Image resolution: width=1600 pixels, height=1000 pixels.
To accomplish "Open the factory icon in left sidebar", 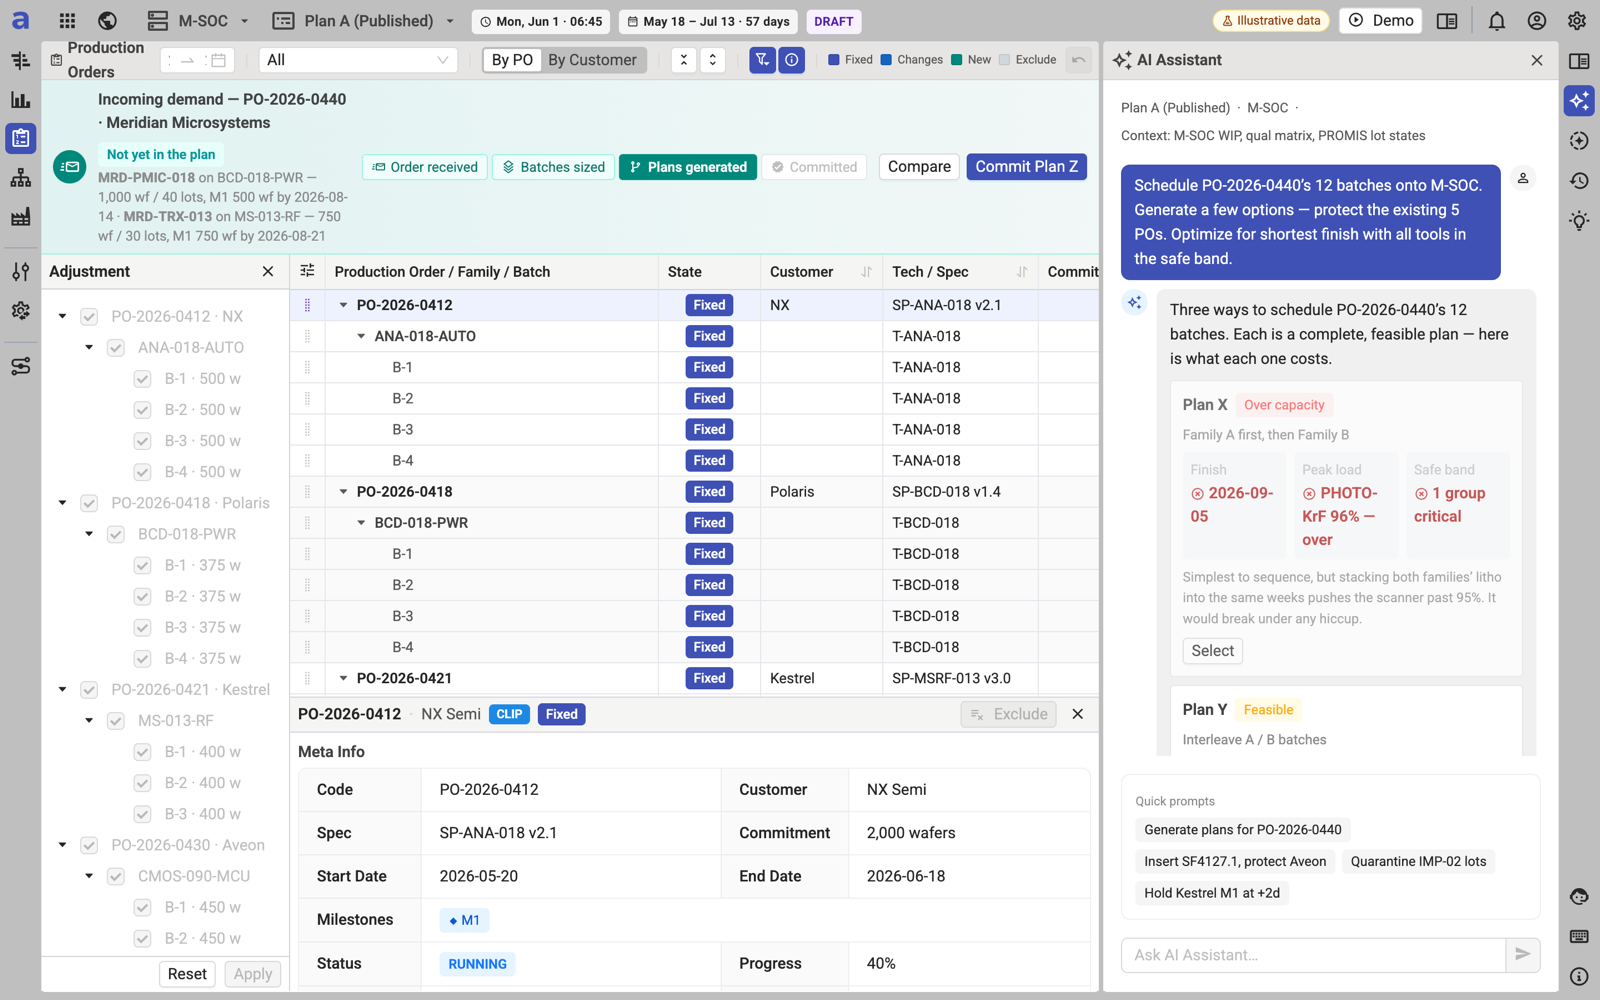I will (x=21, y=217).
